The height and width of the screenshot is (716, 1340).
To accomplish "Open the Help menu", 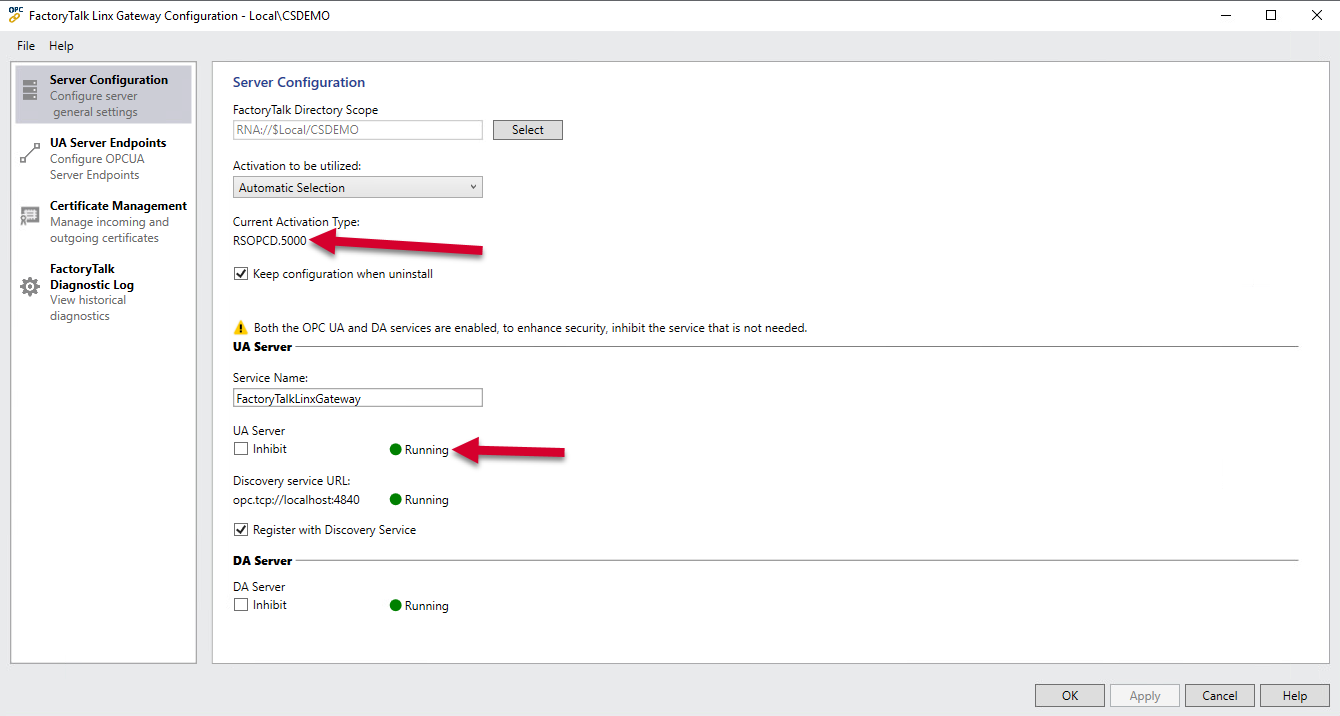I will [61, 46].
